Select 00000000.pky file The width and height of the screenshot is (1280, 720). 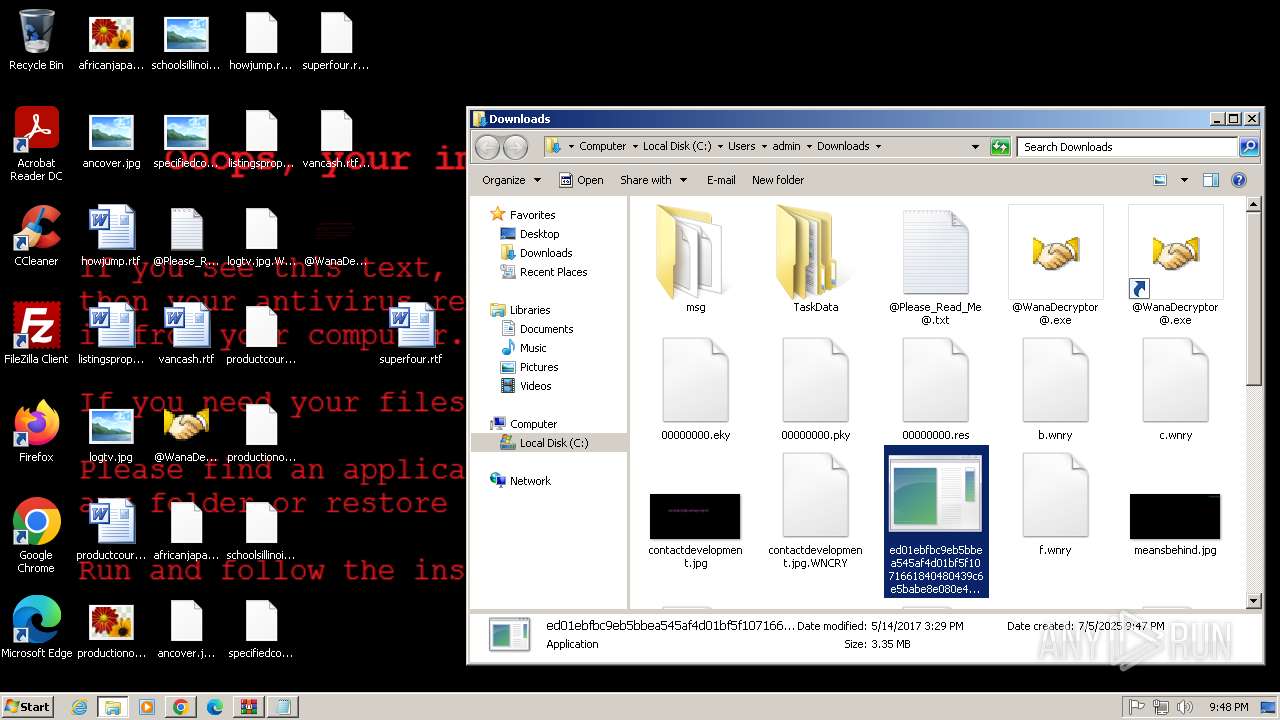tap(815, 389)
